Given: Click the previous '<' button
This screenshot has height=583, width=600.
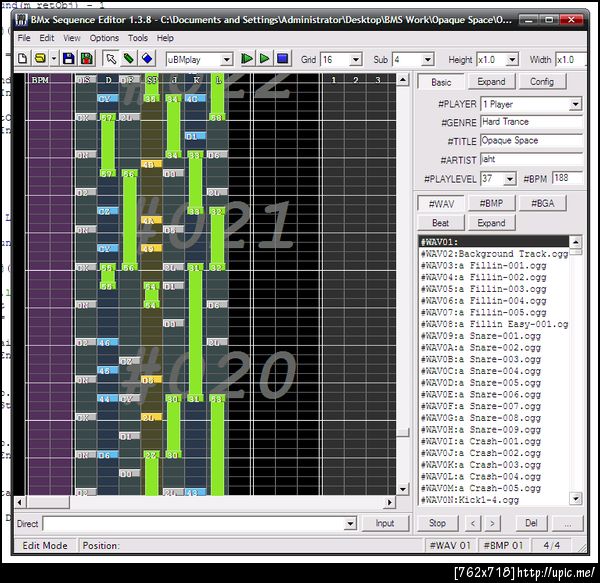Looking at the screenshot, I should coord(473,523).
